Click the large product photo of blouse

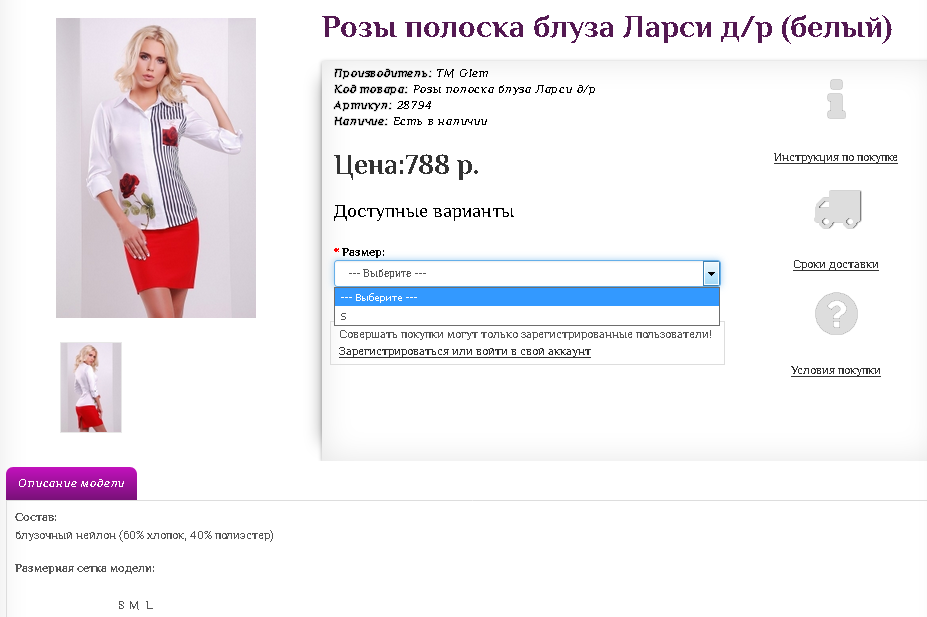tap(156, 168)
